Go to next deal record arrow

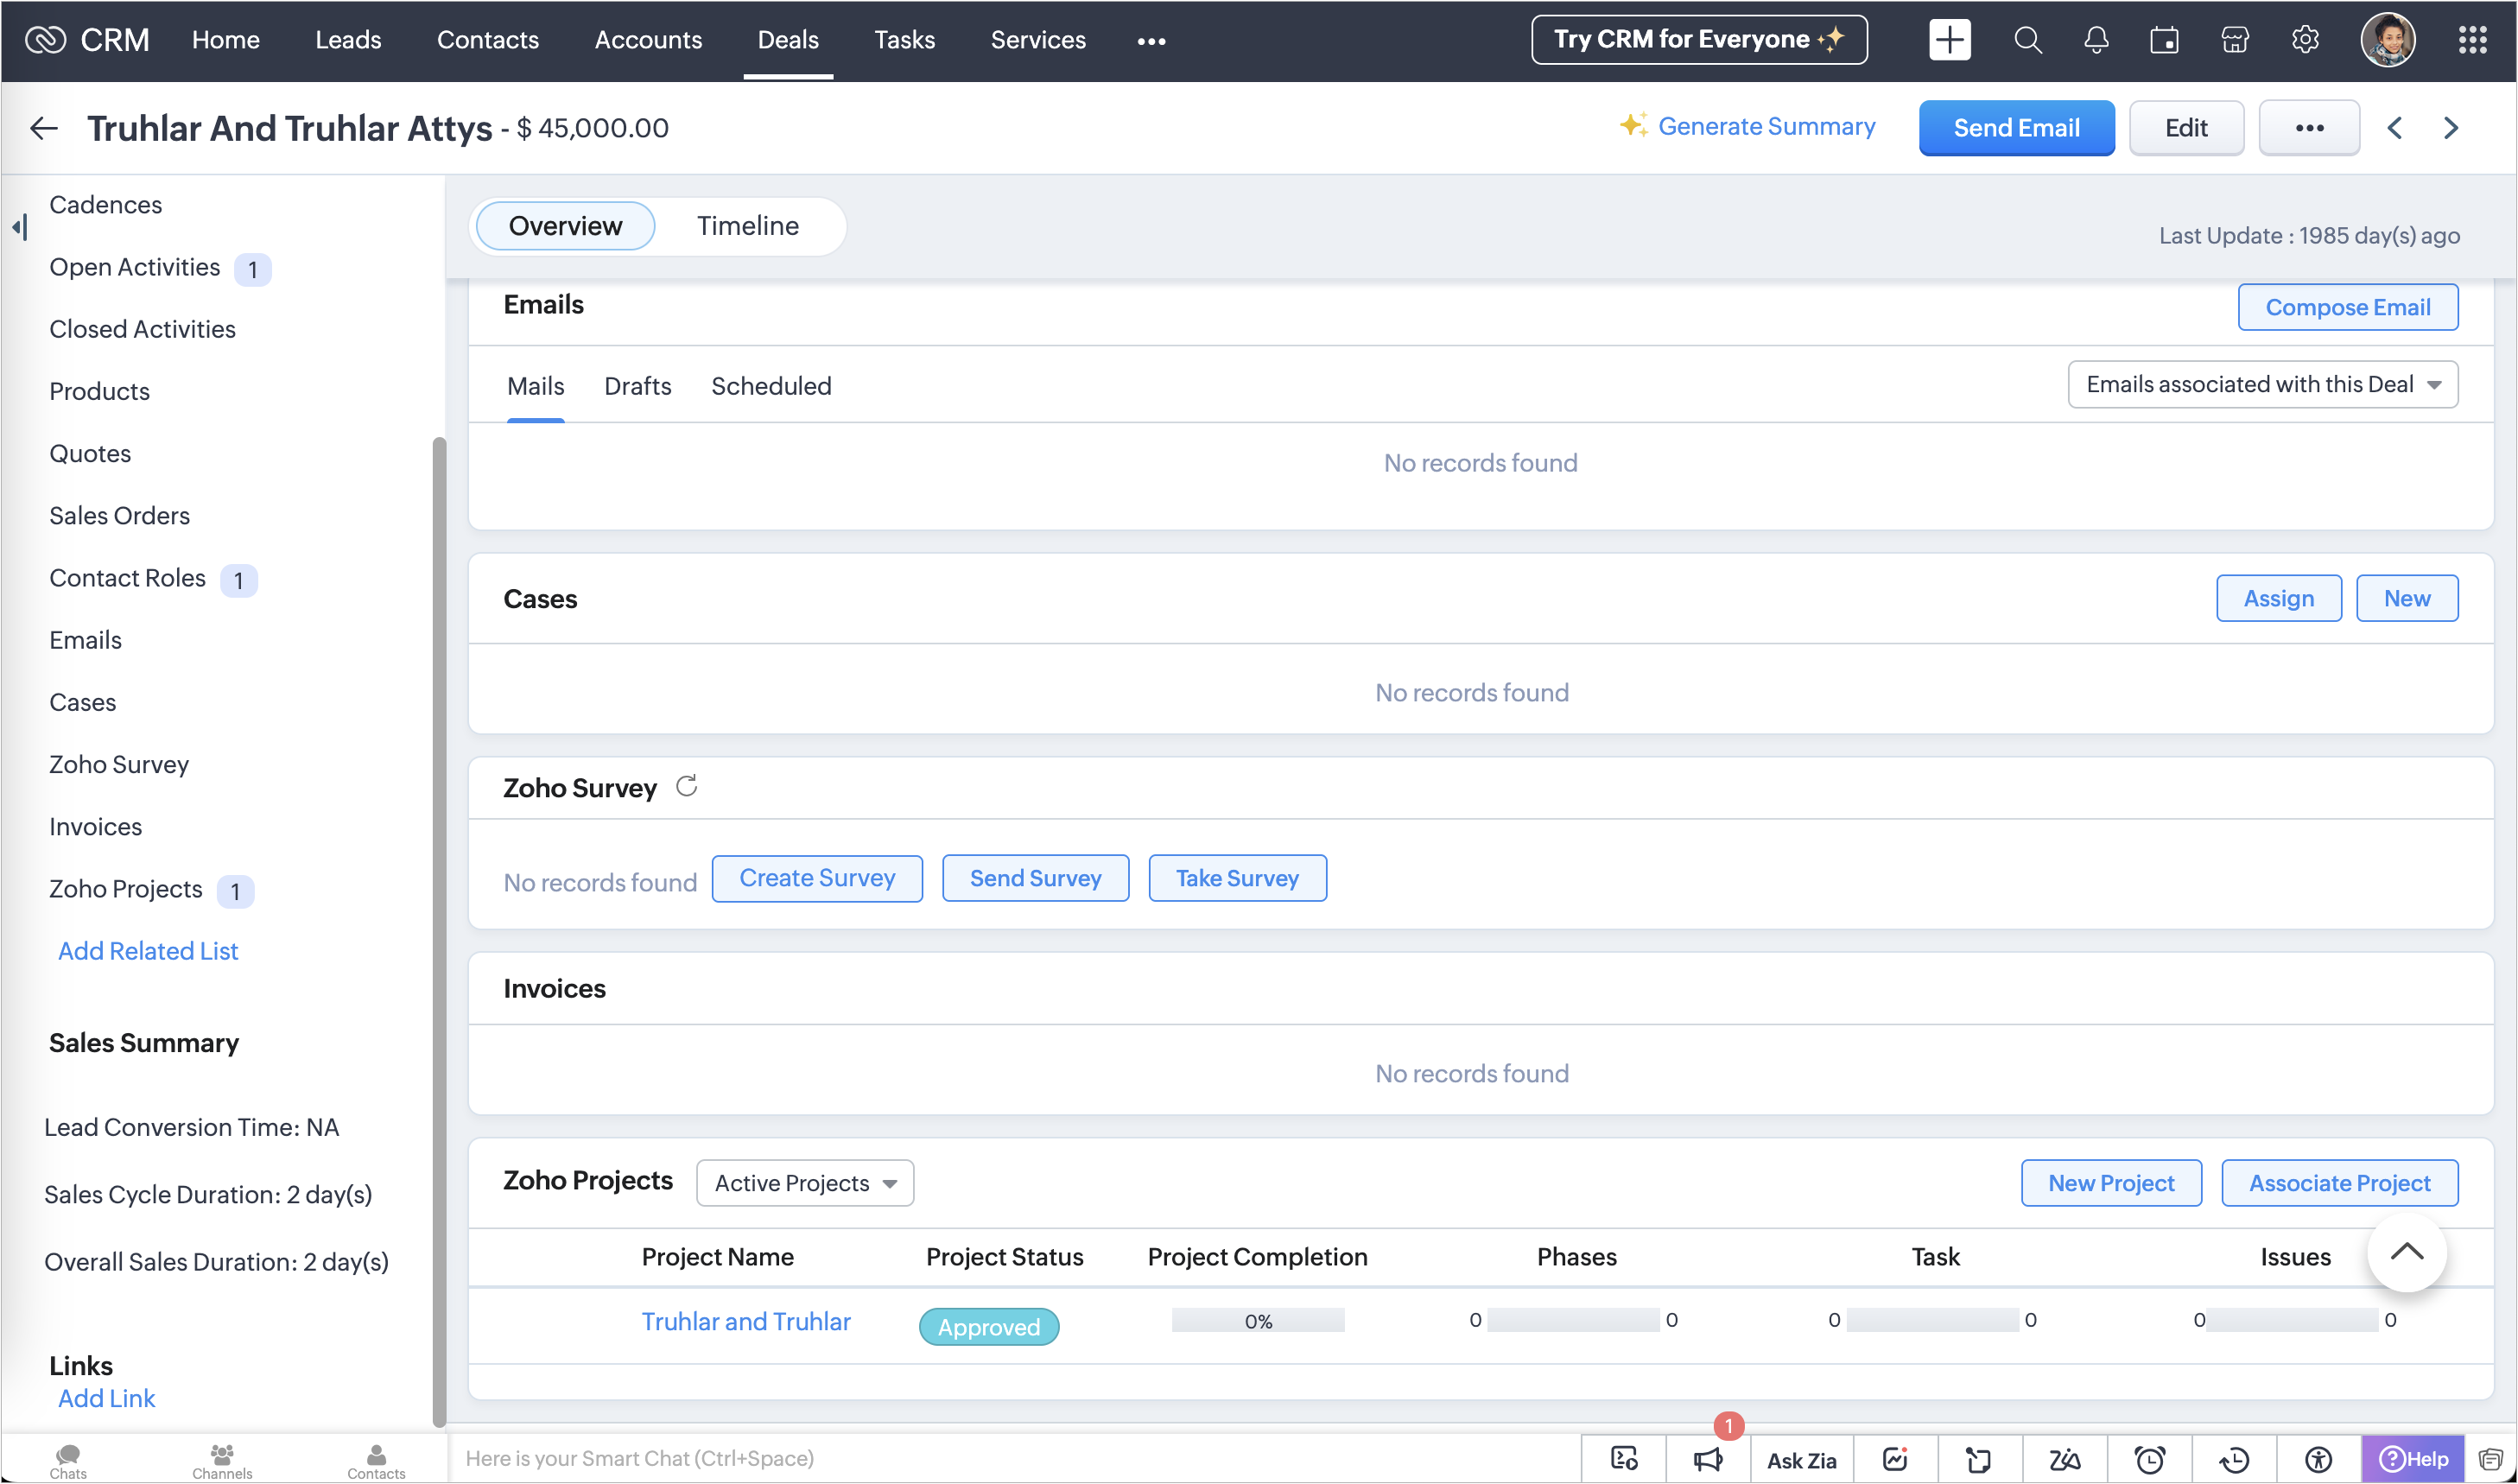[x=2451, y=128]
